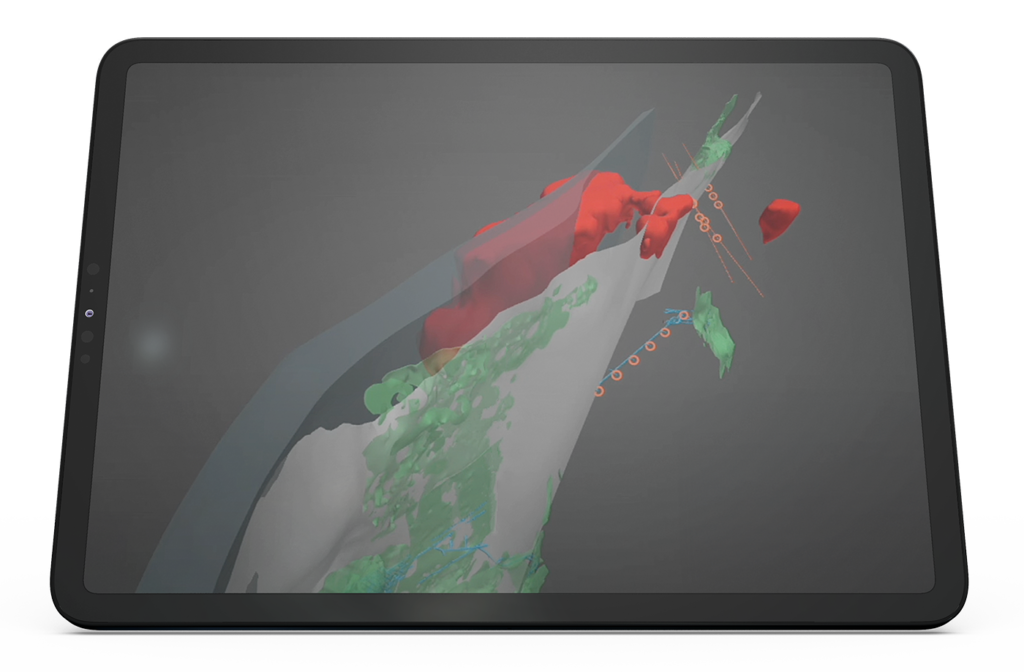Click the lowest orange circle on blue drillhole

[600, 391]
